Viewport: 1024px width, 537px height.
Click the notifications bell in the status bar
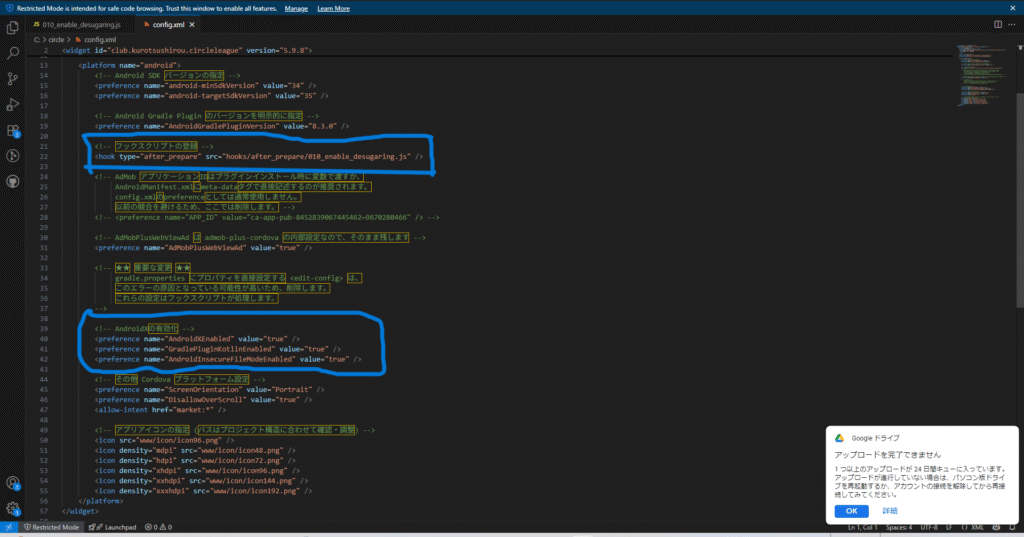click(1012, 527)
